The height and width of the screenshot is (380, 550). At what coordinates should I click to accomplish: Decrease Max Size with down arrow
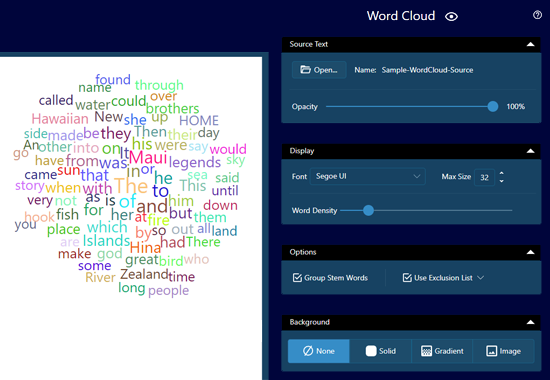[502, 181]
